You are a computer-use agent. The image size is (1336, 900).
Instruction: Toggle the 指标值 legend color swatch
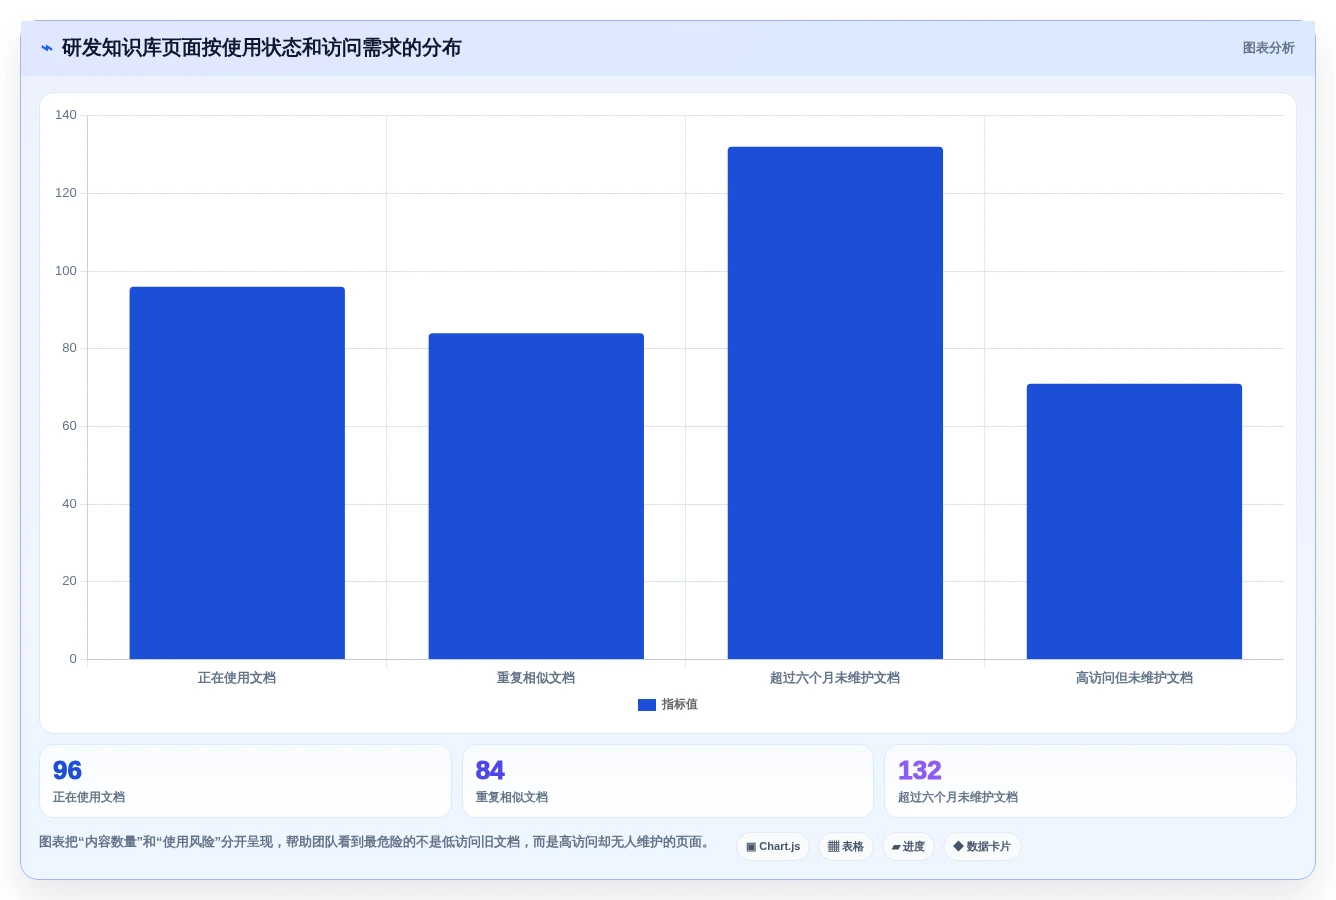coord(647,705)
